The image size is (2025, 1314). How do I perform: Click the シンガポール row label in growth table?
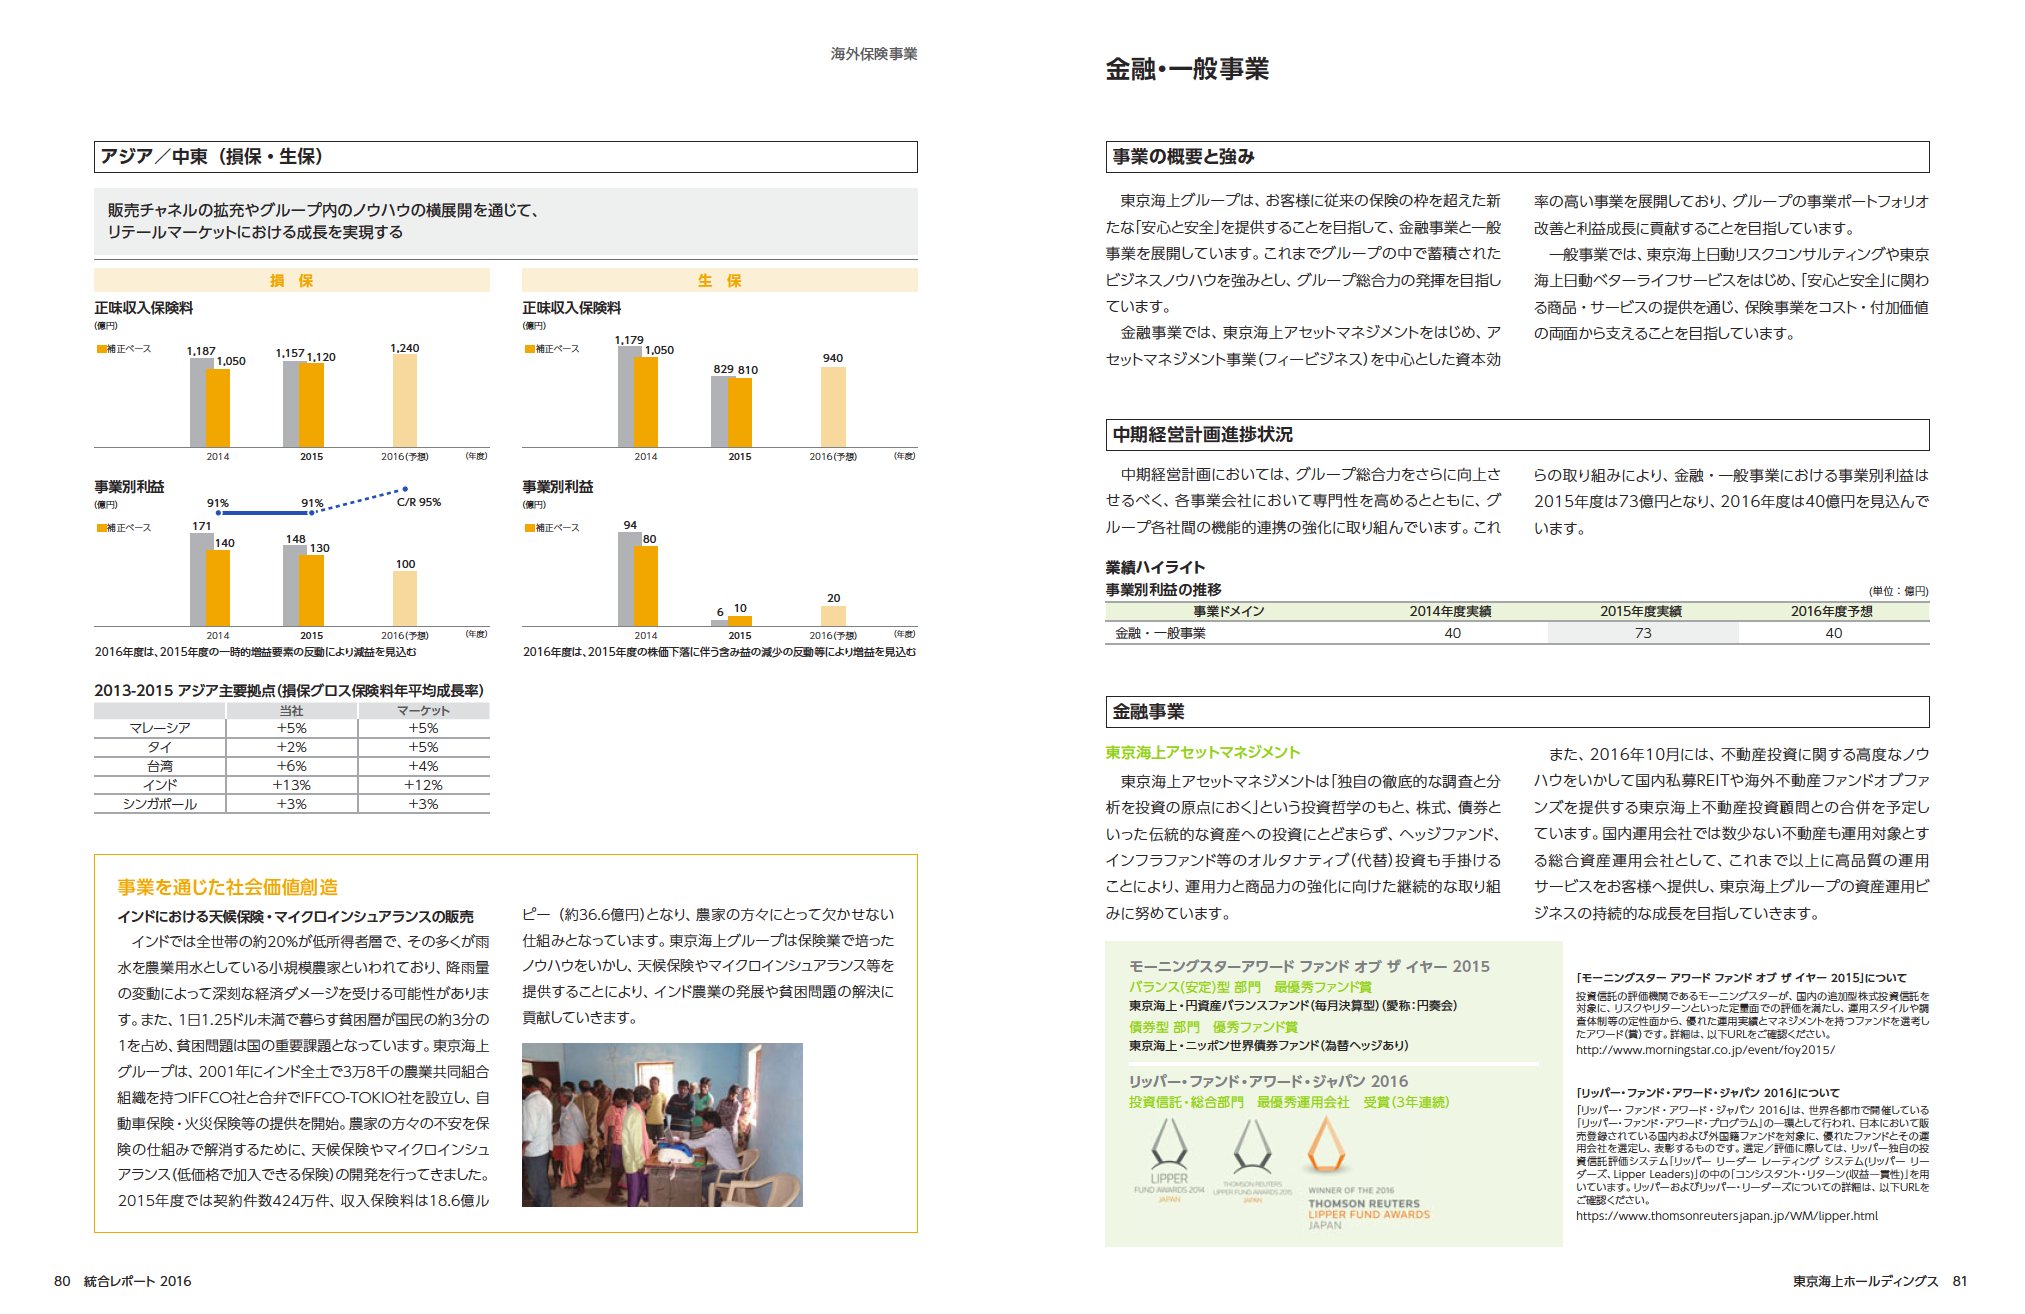point(160,804)
